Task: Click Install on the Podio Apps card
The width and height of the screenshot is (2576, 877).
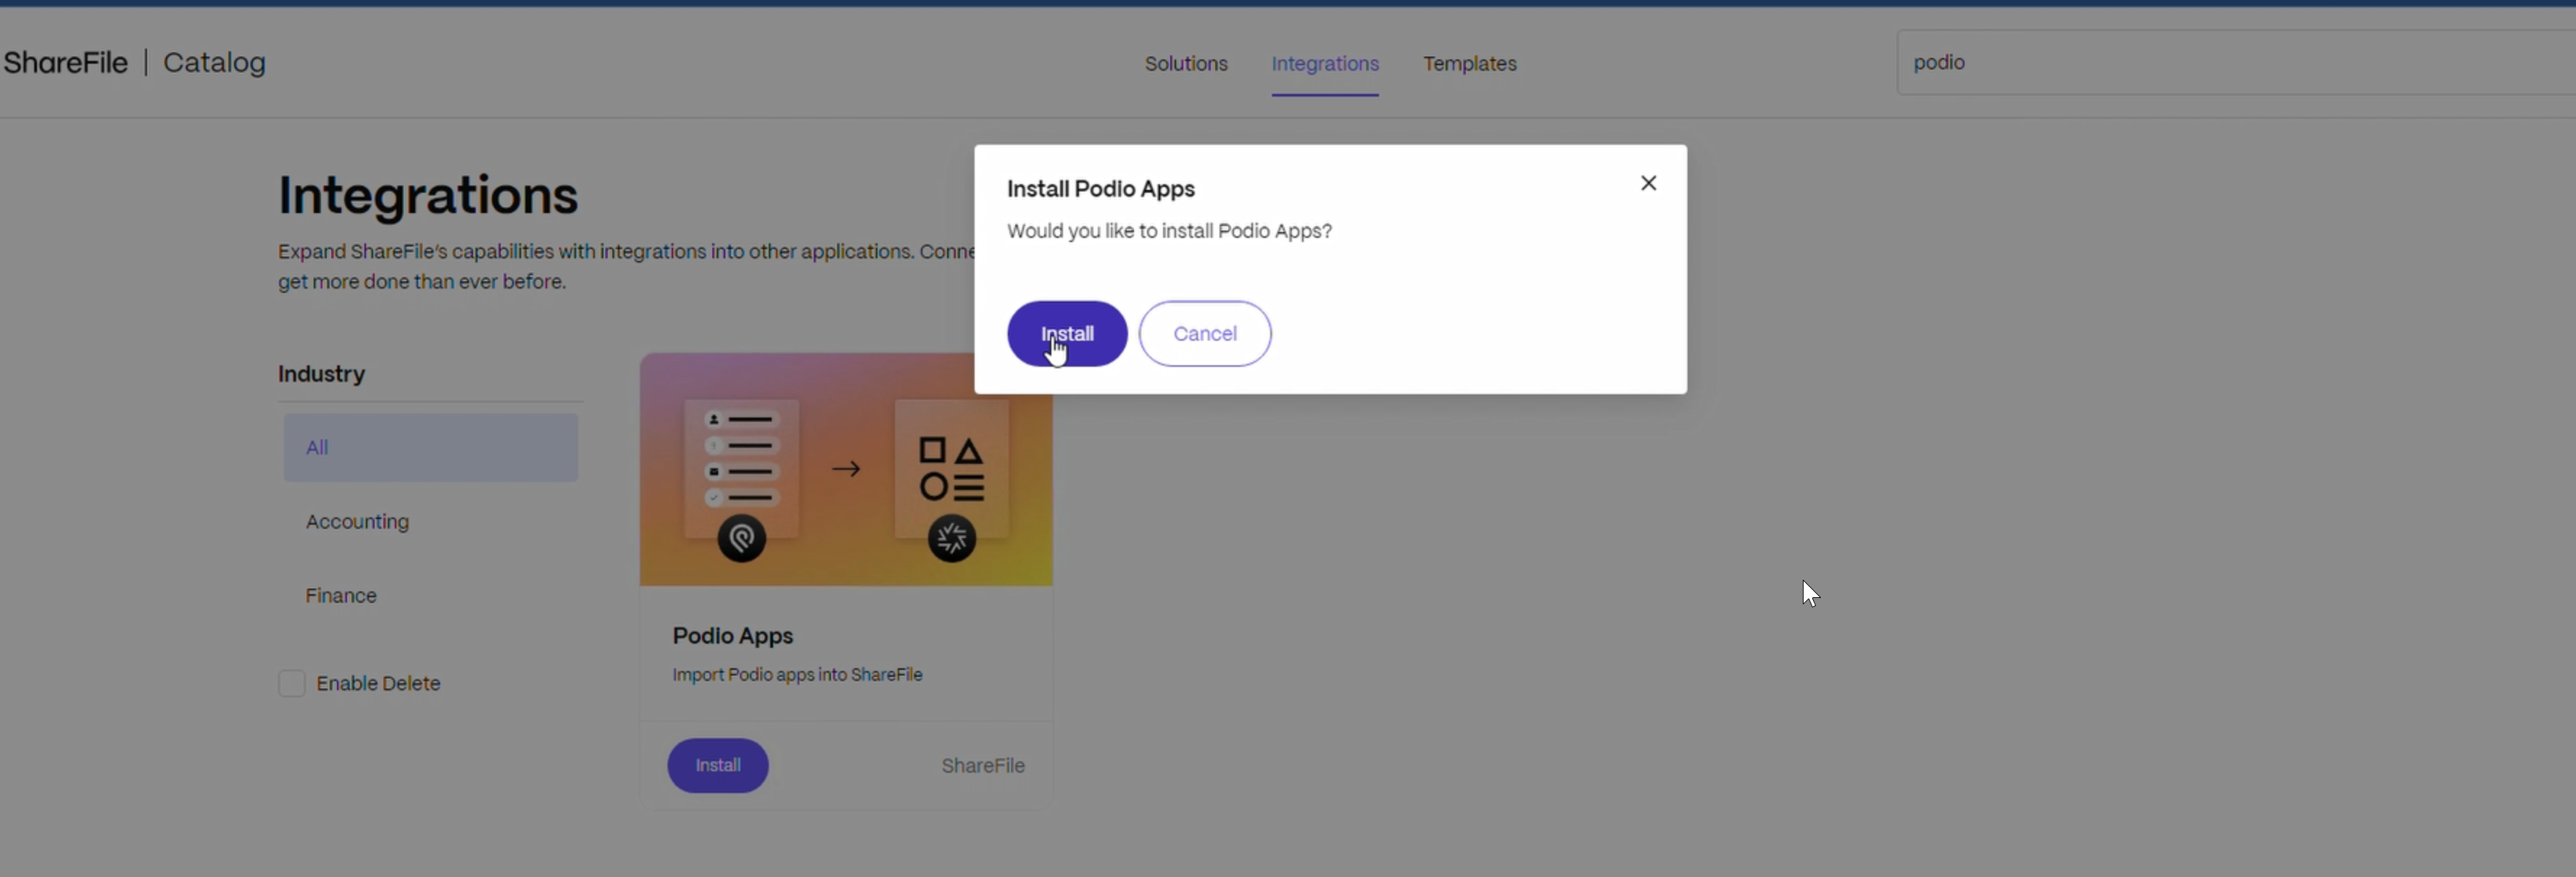Action: click(x=718, y=766)
